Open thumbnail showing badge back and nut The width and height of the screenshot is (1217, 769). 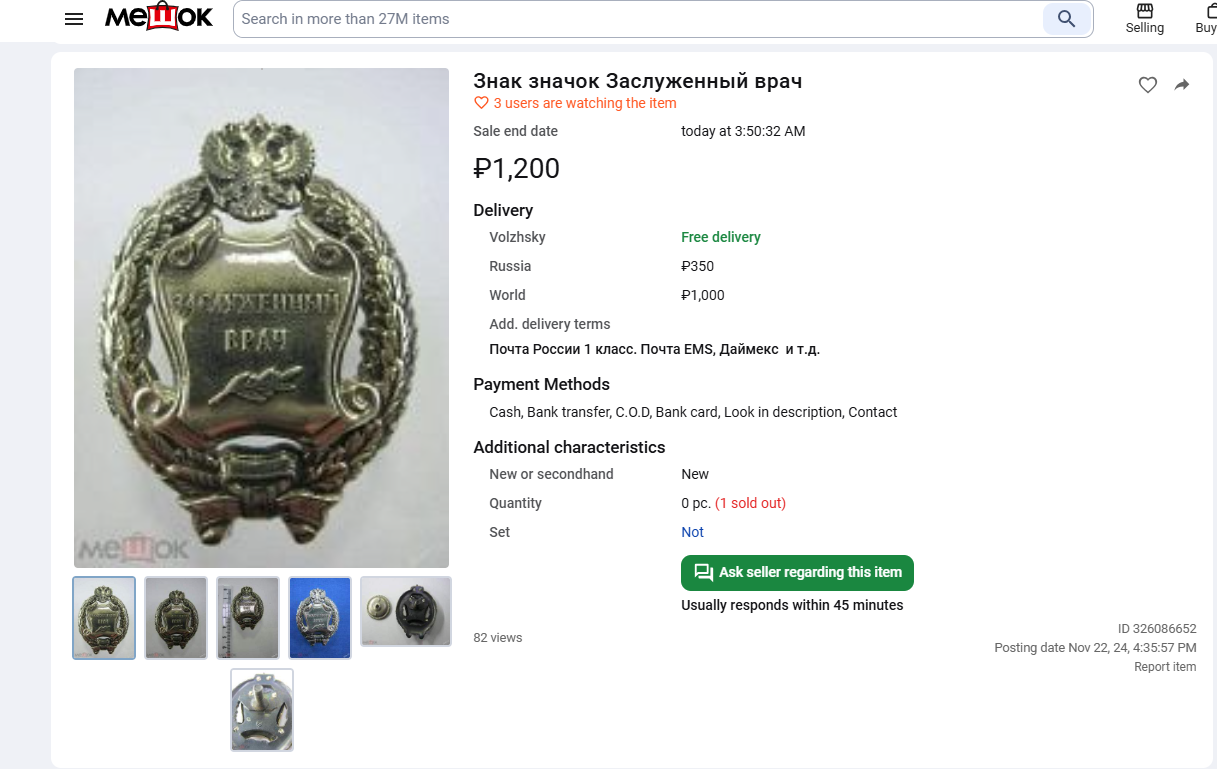click(406, 611)
